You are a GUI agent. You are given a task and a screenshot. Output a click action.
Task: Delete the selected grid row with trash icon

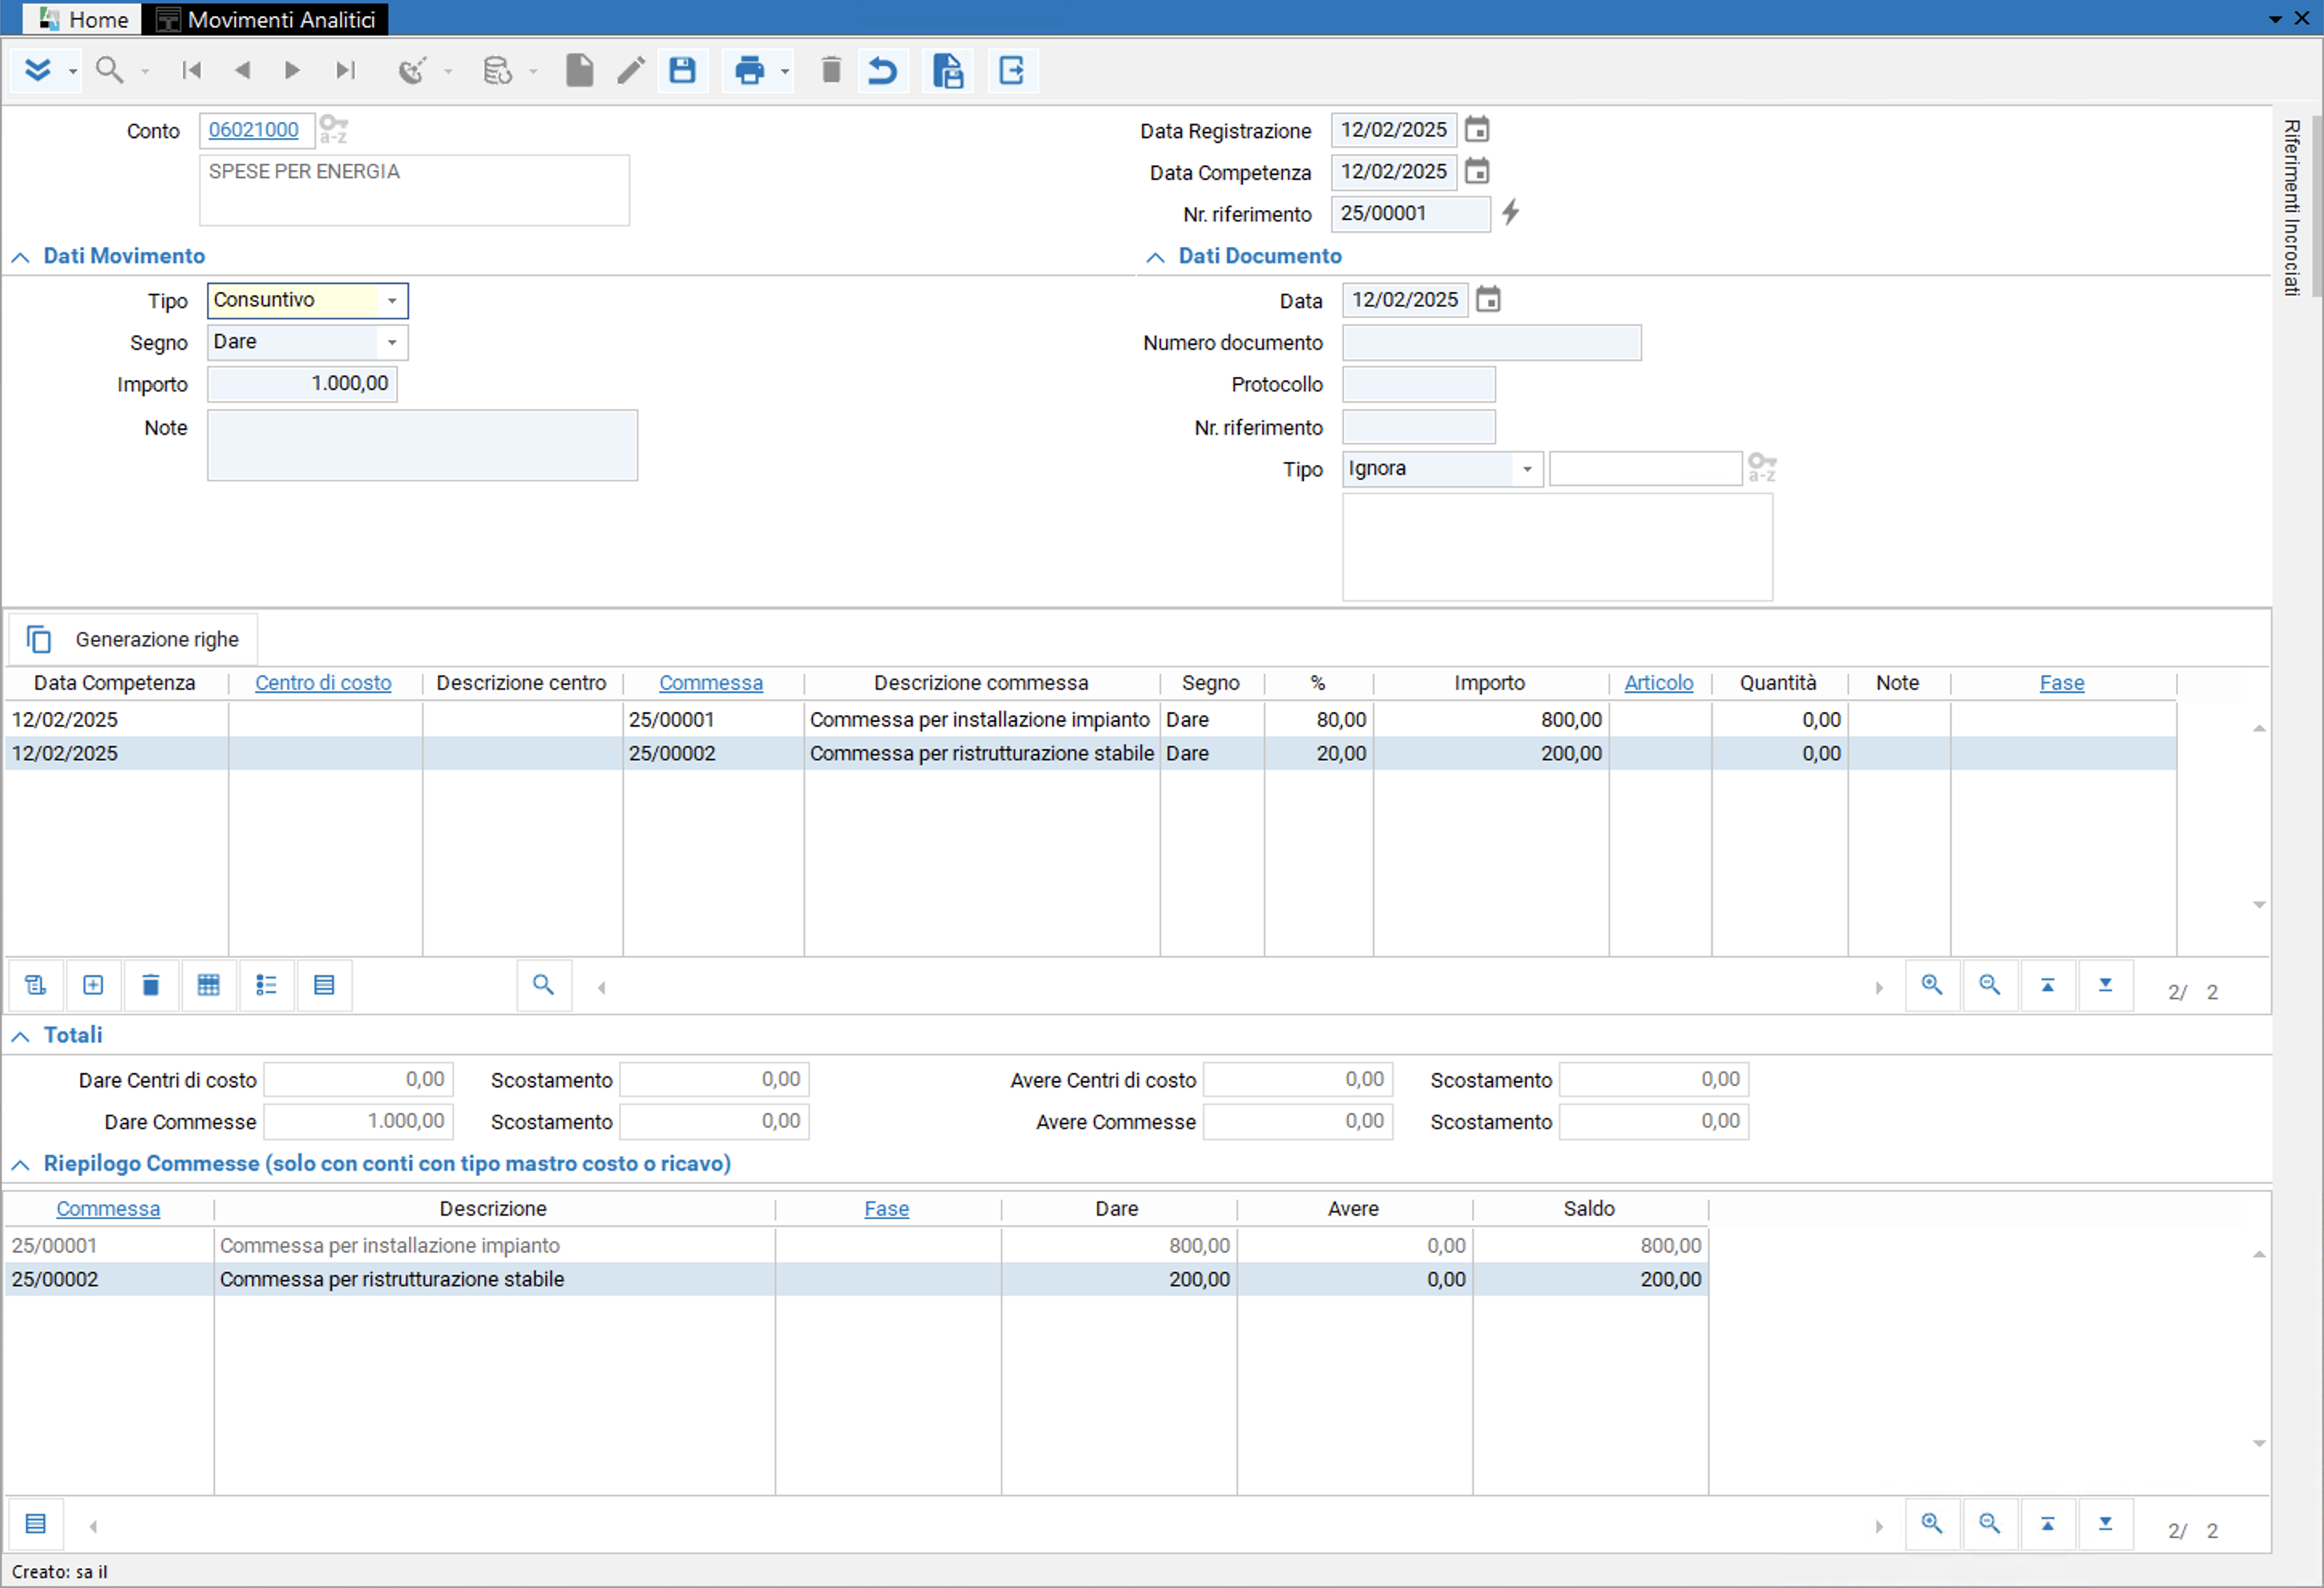pyautogui.click(x=151, y=986)
